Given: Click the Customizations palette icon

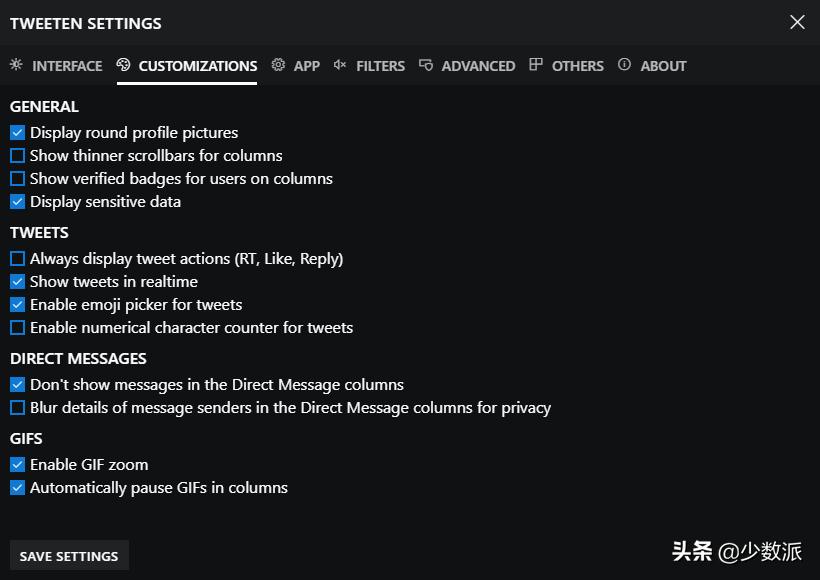Looking at the screenshot, I should click(124, 65).
